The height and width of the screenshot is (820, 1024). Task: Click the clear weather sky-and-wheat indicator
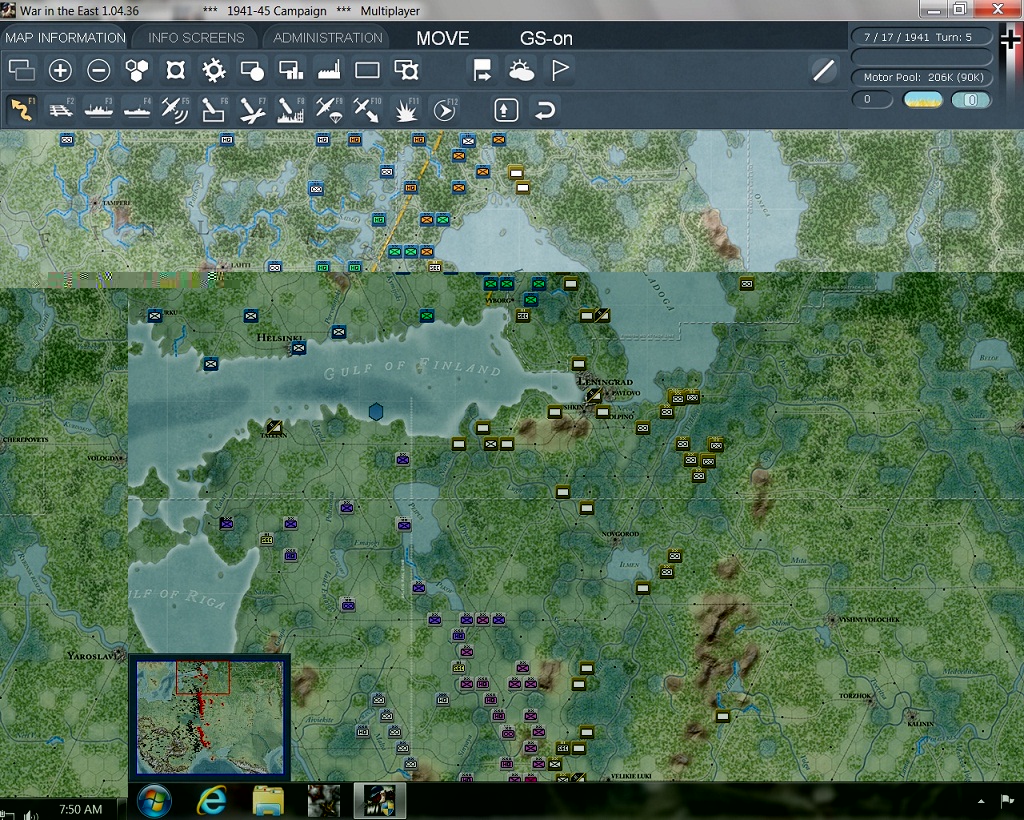[x=922, y=100]
